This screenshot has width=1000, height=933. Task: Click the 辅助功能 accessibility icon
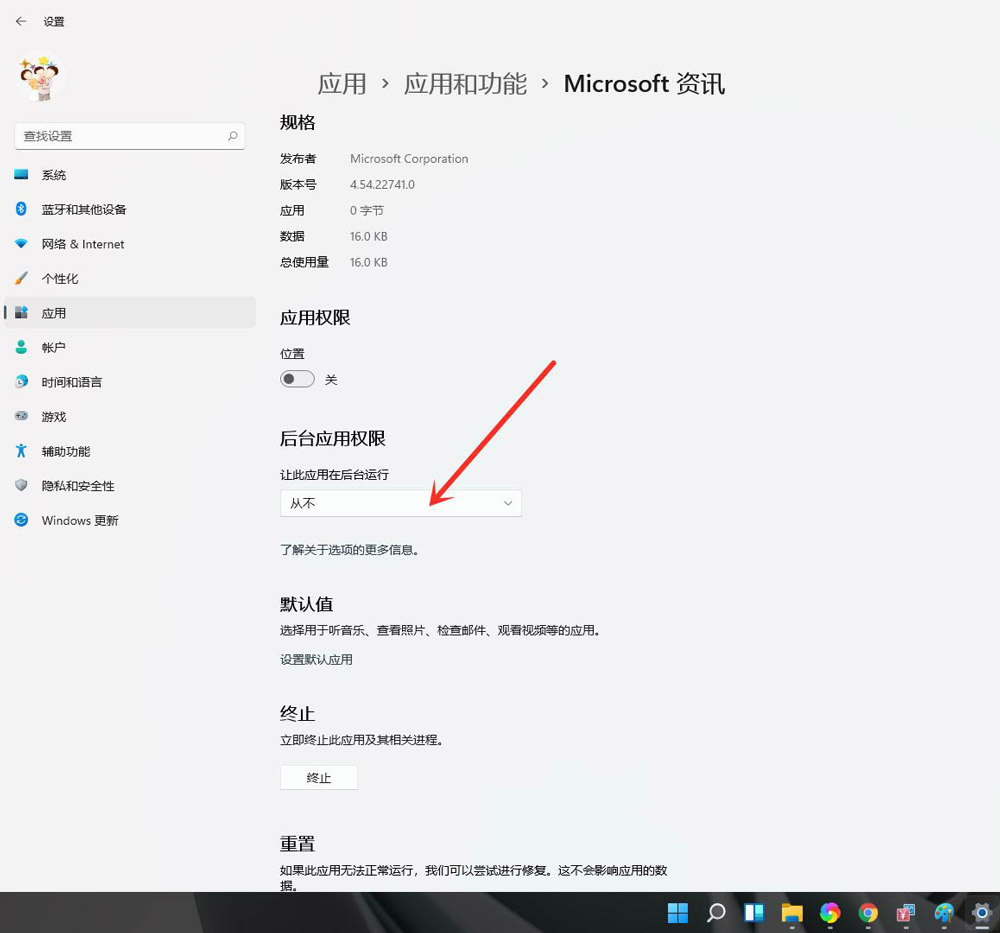21,451
